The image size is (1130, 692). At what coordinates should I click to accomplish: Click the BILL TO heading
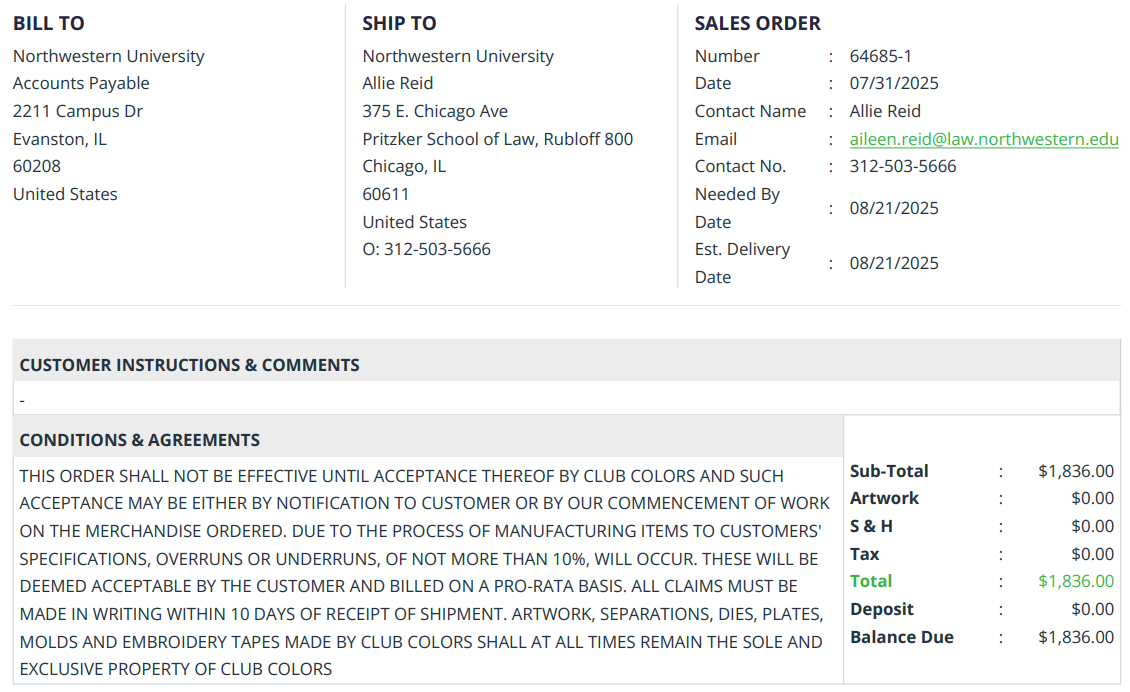pos(49,23)
